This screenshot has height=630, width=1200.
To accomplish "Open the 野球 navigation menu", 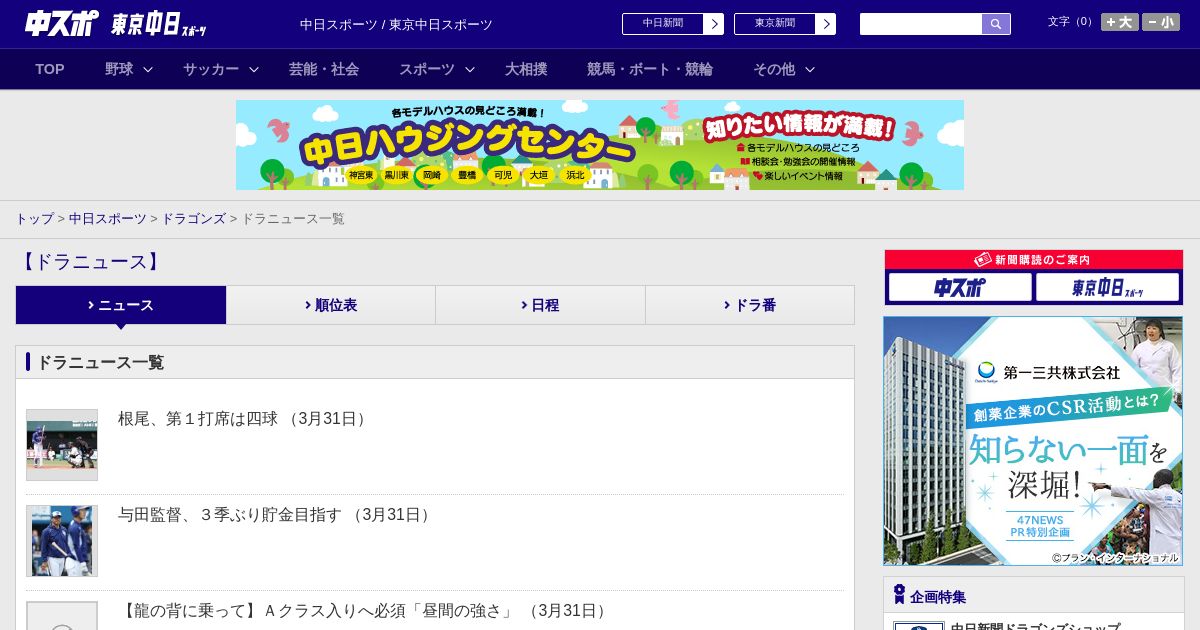I will point(119,69).
